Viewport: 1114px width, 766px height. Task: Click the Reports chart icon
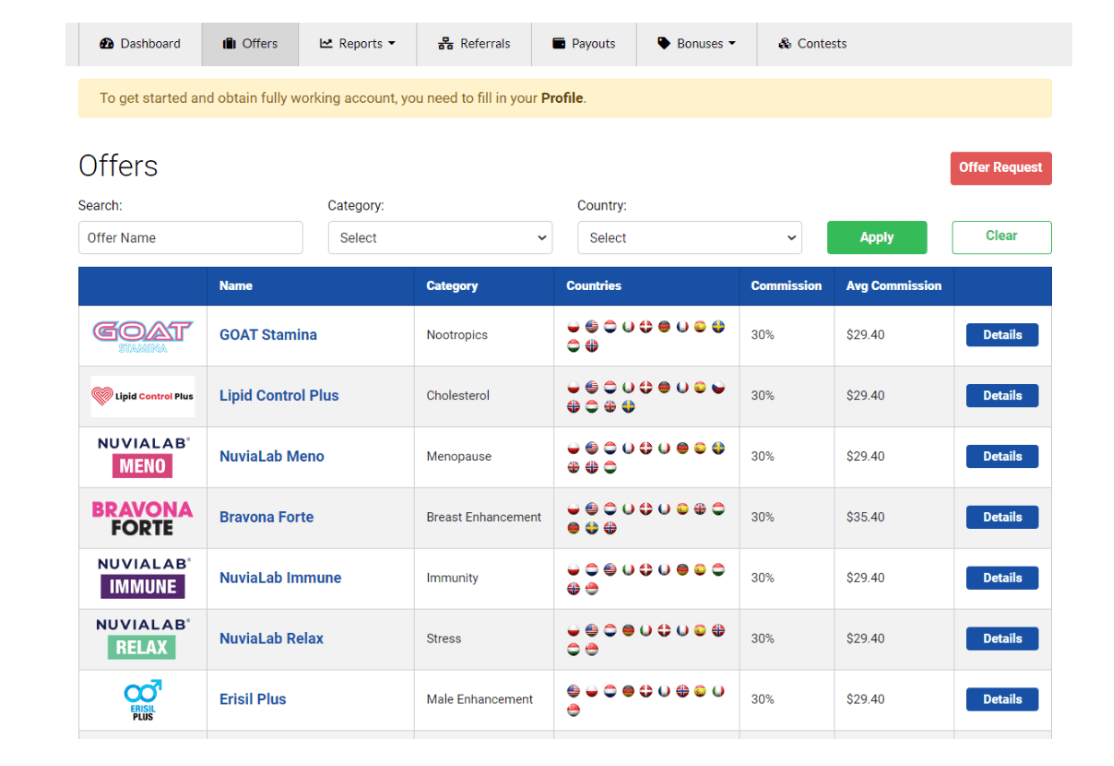pos(326,43)
